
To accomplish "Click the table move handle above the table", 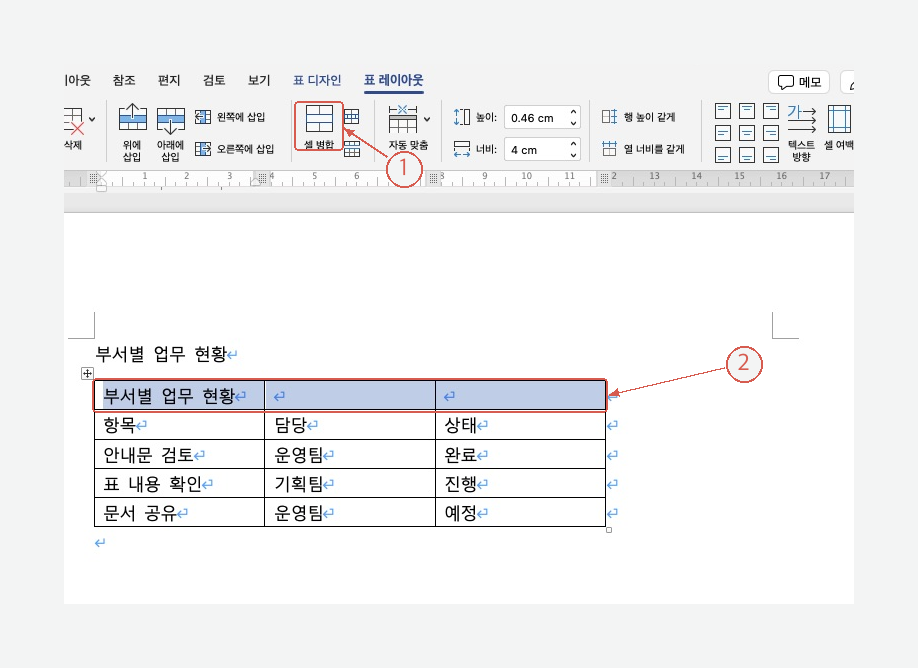I will pos(87,373).
